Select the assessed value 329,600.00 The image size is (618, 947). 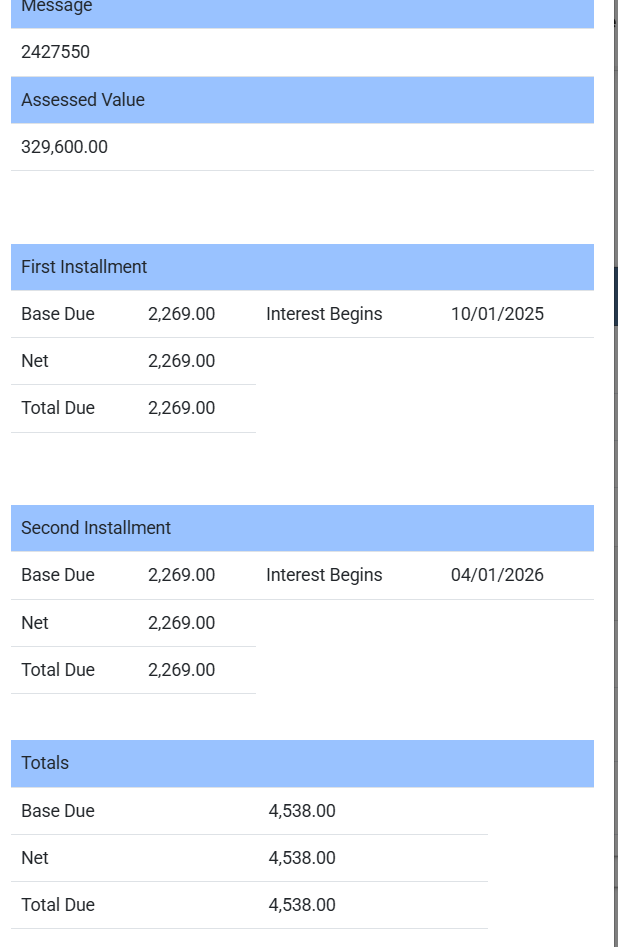tap(65, 147)
